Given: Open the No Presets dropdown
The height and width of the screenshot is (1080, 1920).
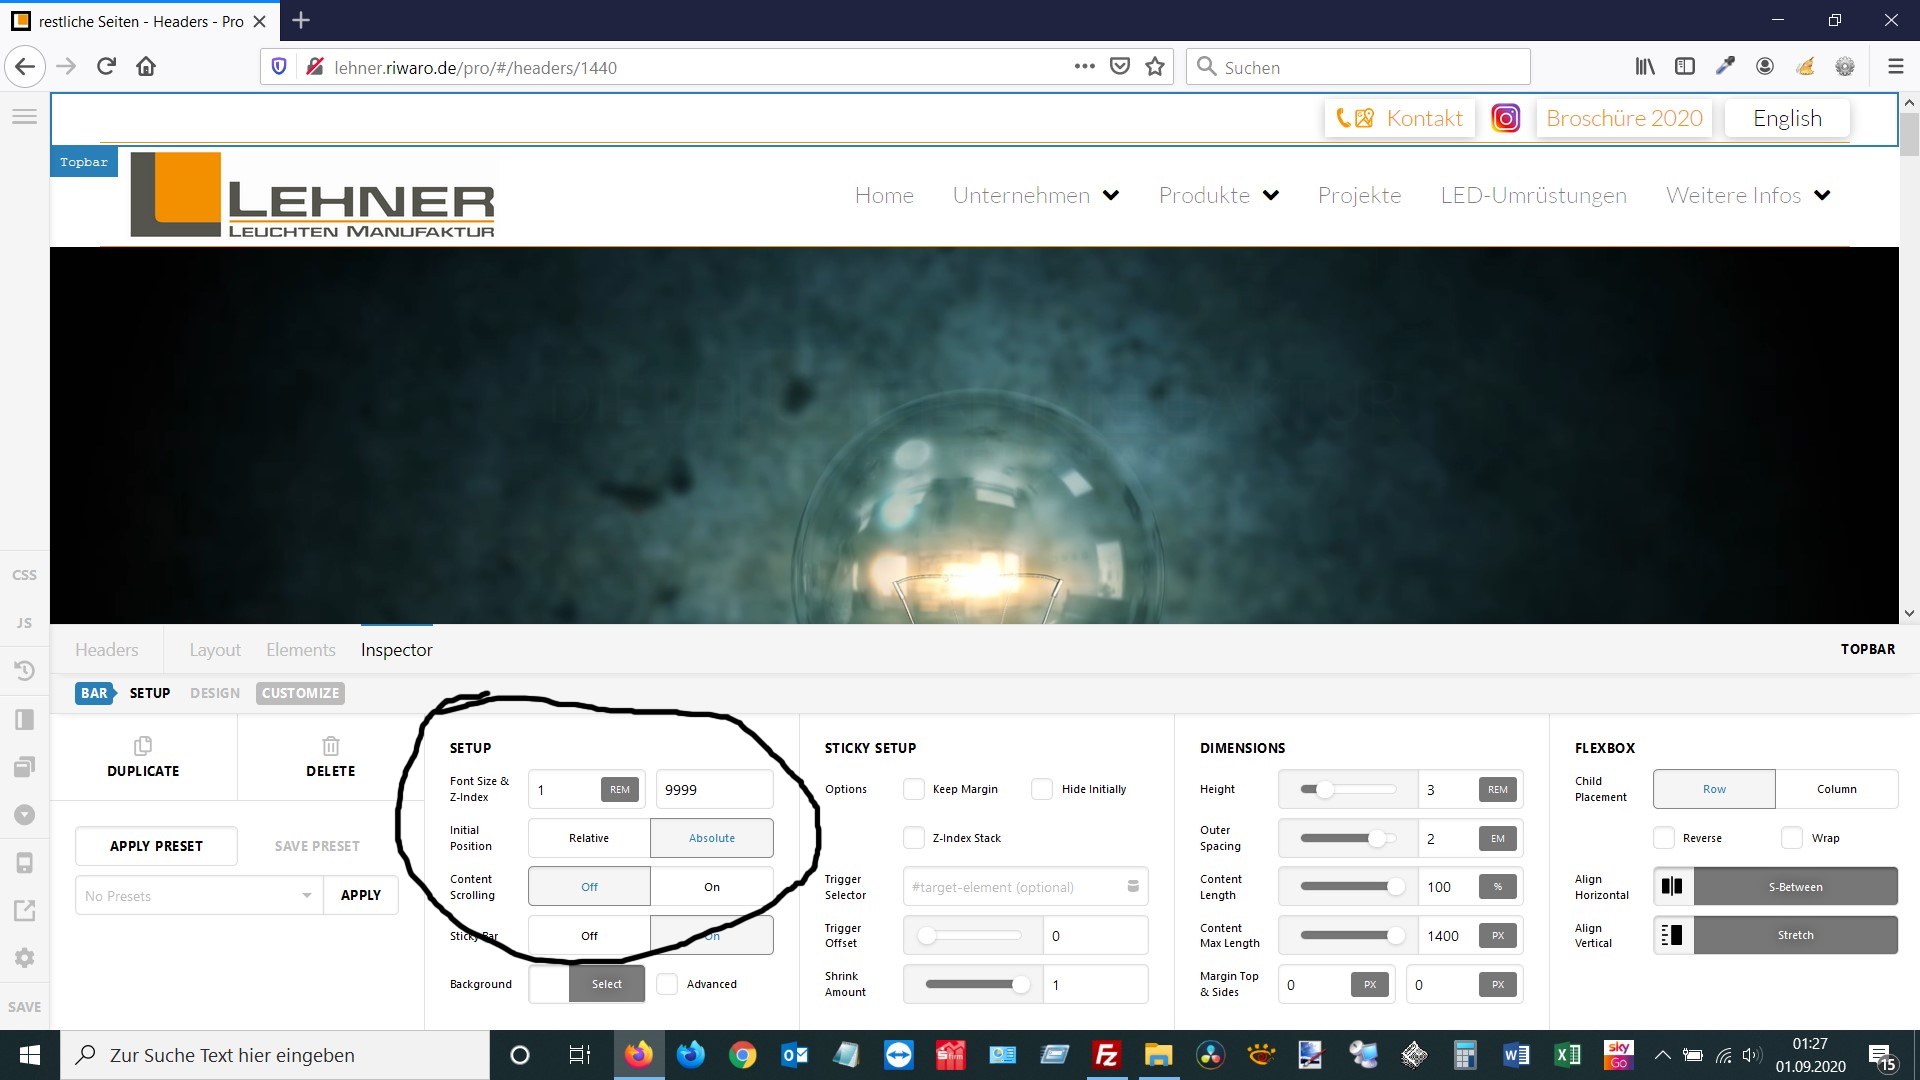Looking at the screenshot, I should click(199, 895).
